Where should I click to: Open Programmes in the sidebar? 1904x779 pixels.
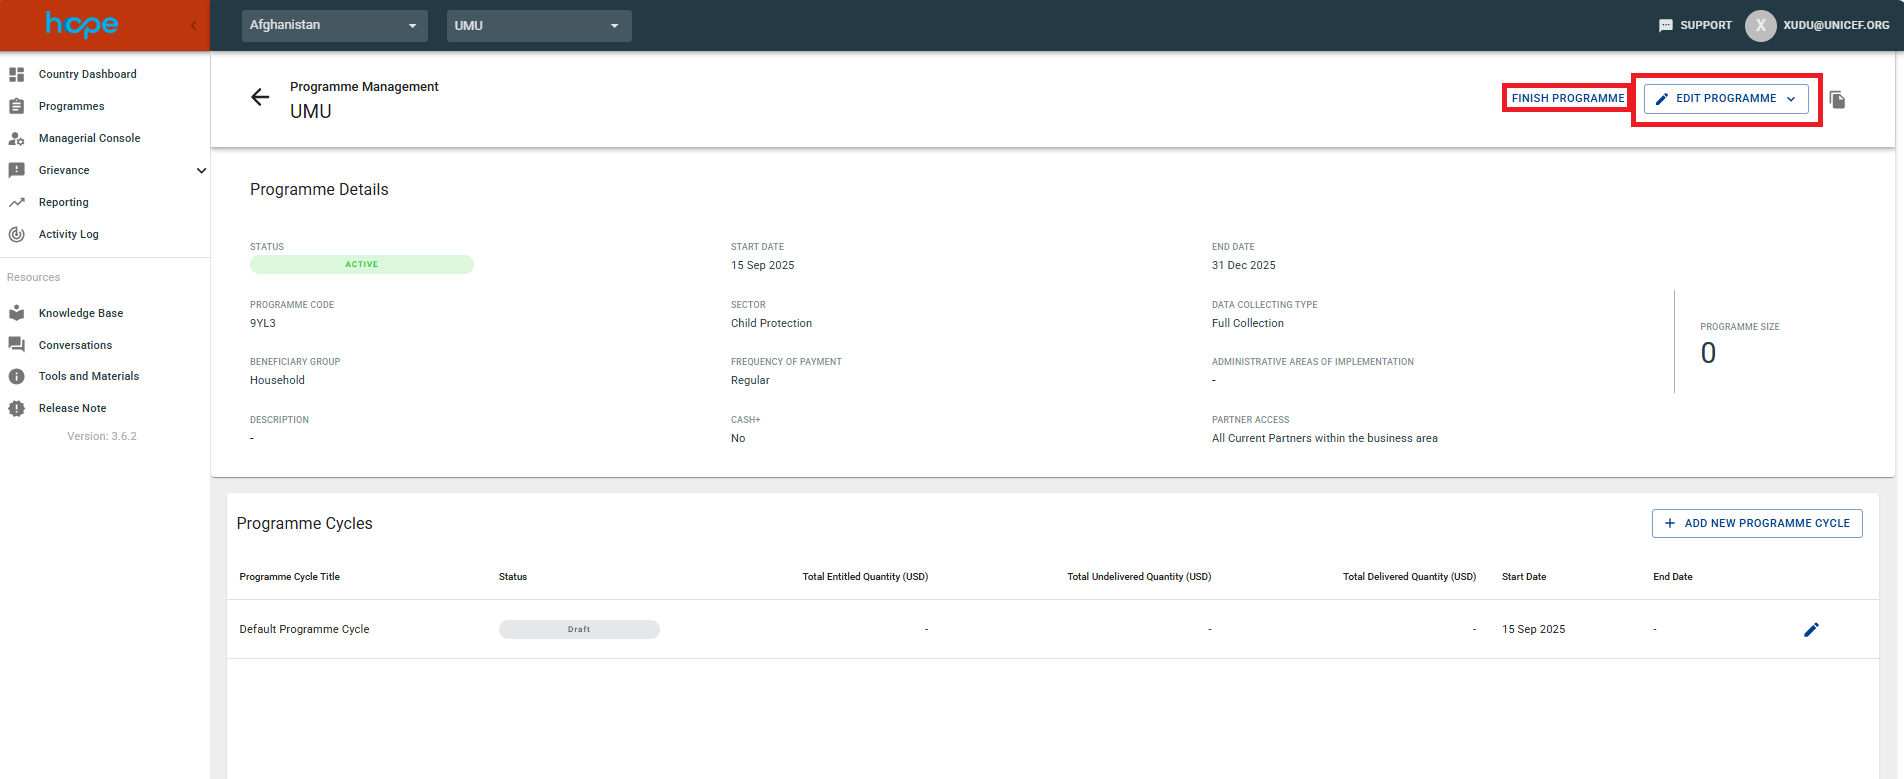[x=71, y=106]
